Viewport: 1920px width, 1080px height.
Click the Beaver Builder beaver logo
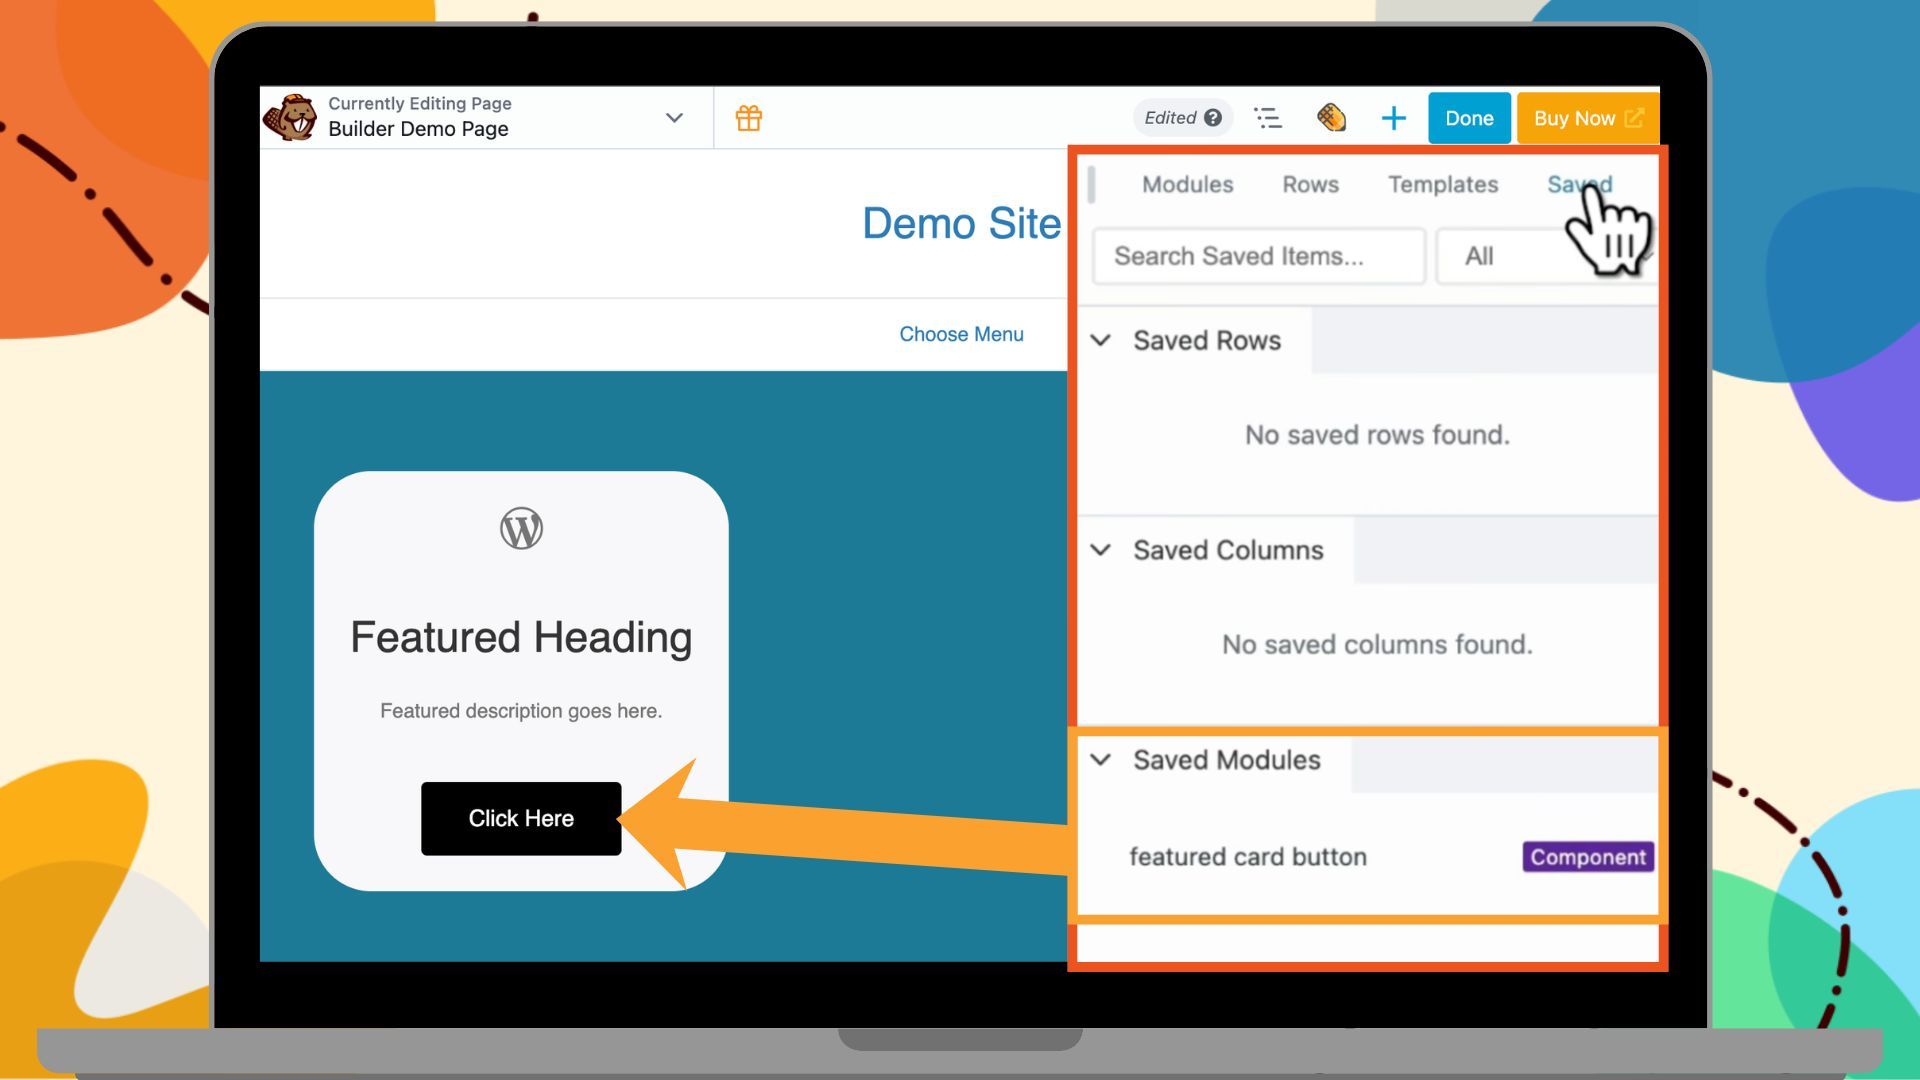tap(290, 118)
